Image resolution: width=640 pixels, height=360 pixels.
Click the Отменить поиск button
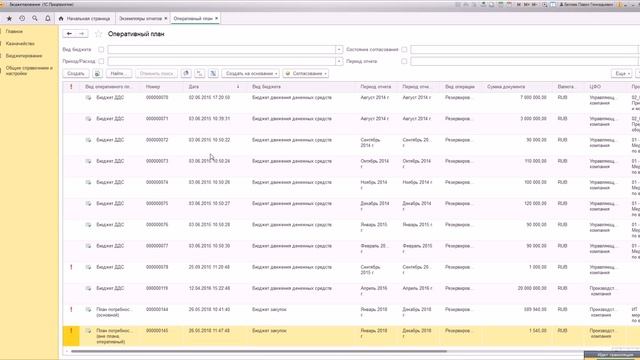click(156, 73)
